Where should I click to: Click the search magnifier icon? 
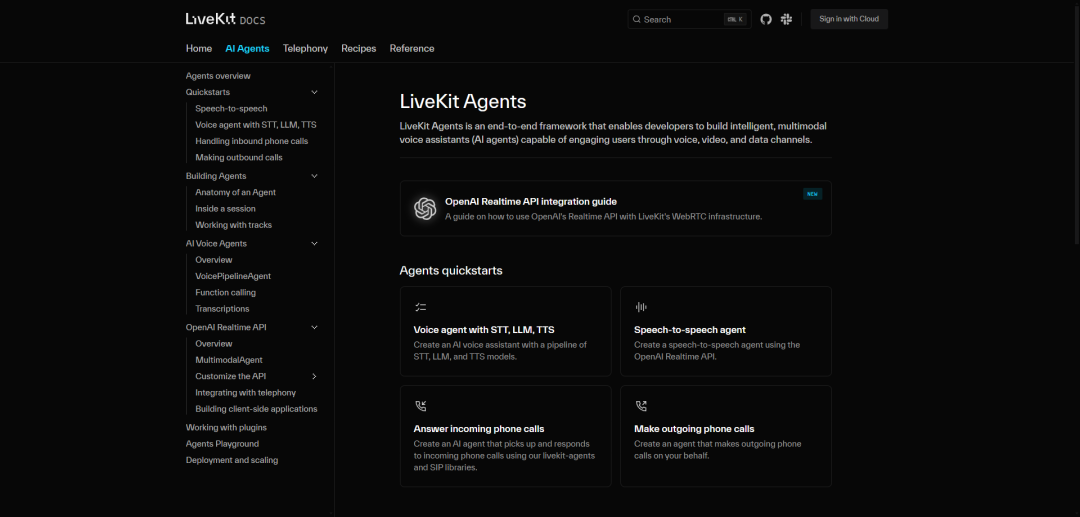point(636,19)
